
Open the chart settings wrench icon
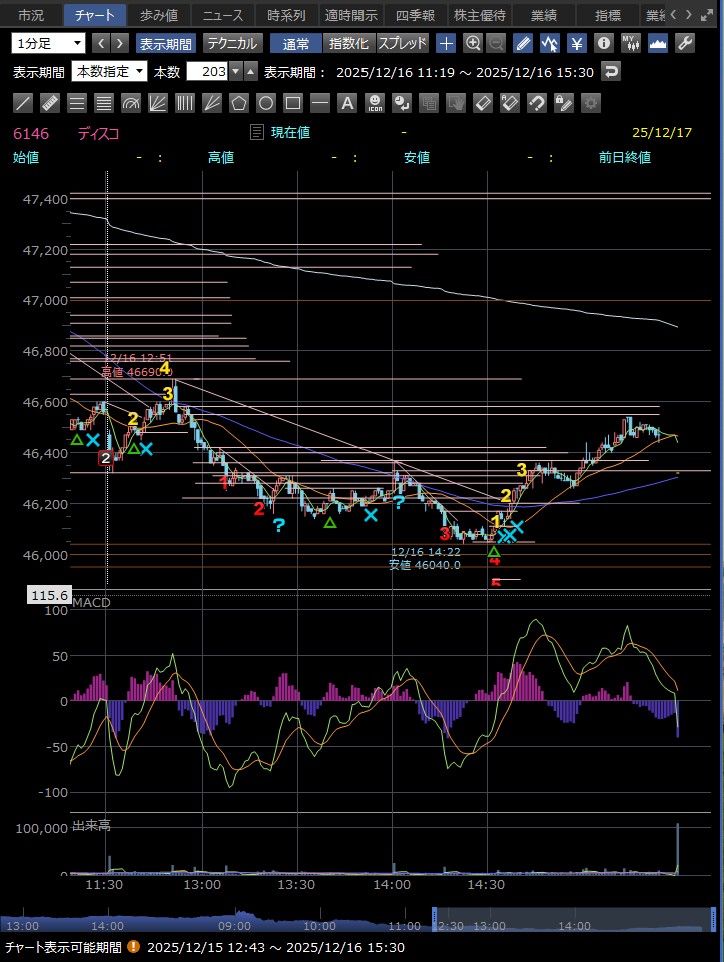pos(685,43)
